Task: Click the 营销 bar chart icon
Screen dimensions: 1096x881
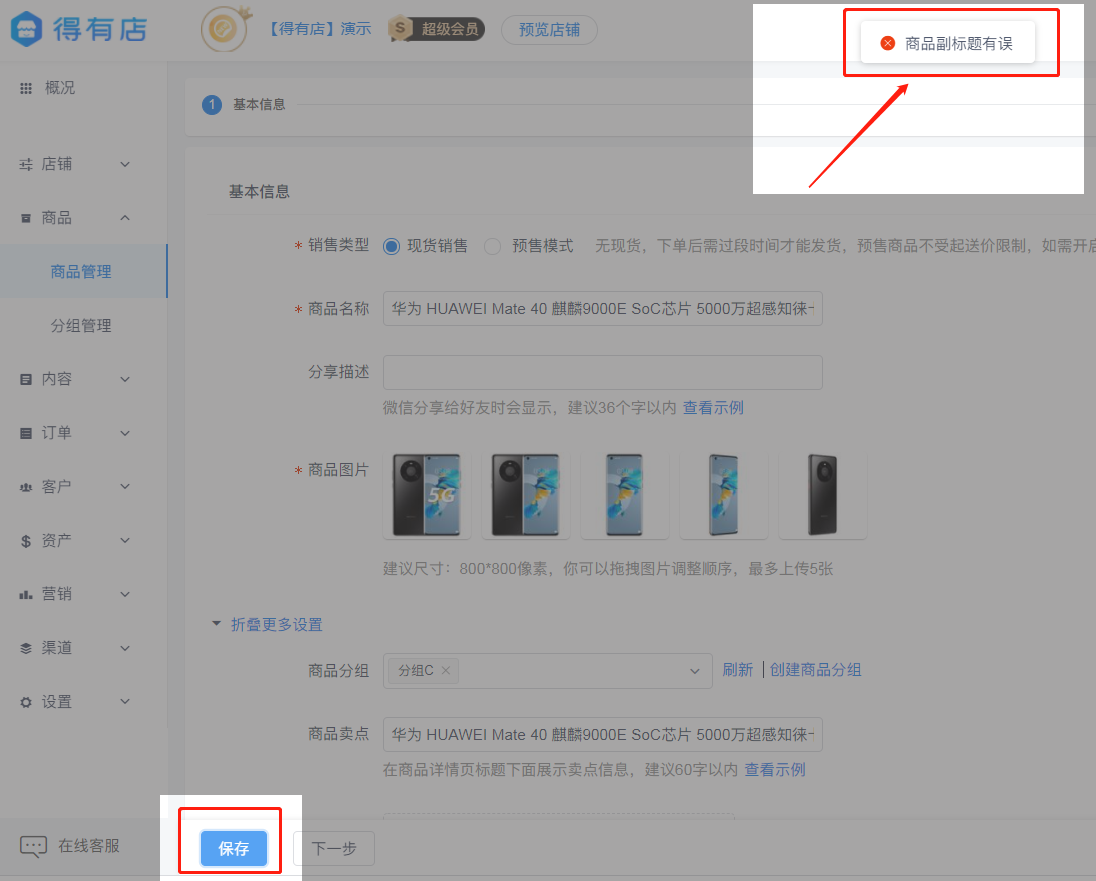Action: point(26,594)
